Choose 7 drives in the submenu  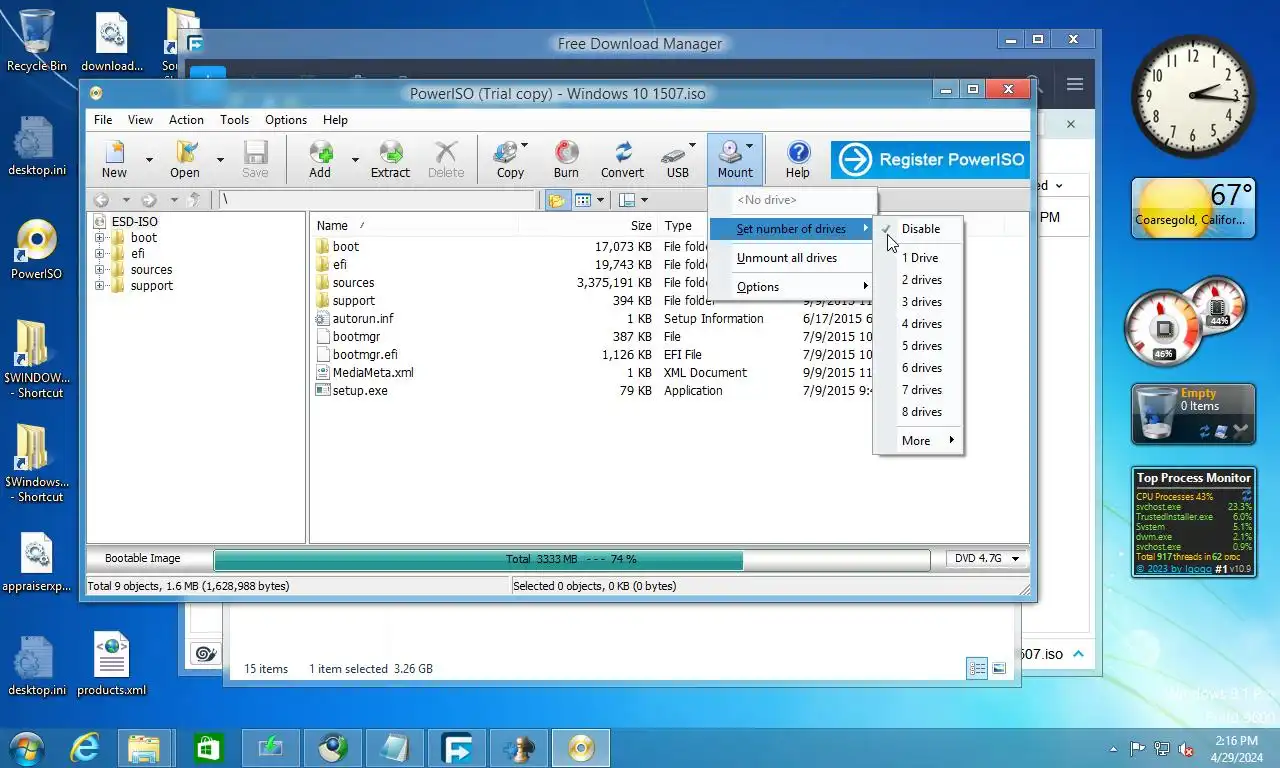(918, 390)
